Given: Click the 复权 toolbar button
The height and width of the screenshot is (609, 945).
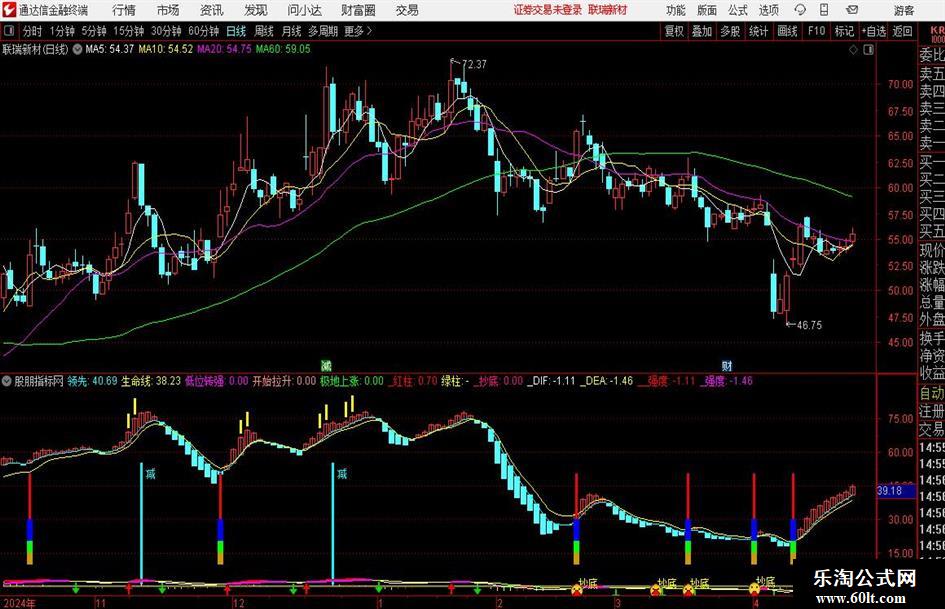Looking at the screenshot, I should point(674,31).
